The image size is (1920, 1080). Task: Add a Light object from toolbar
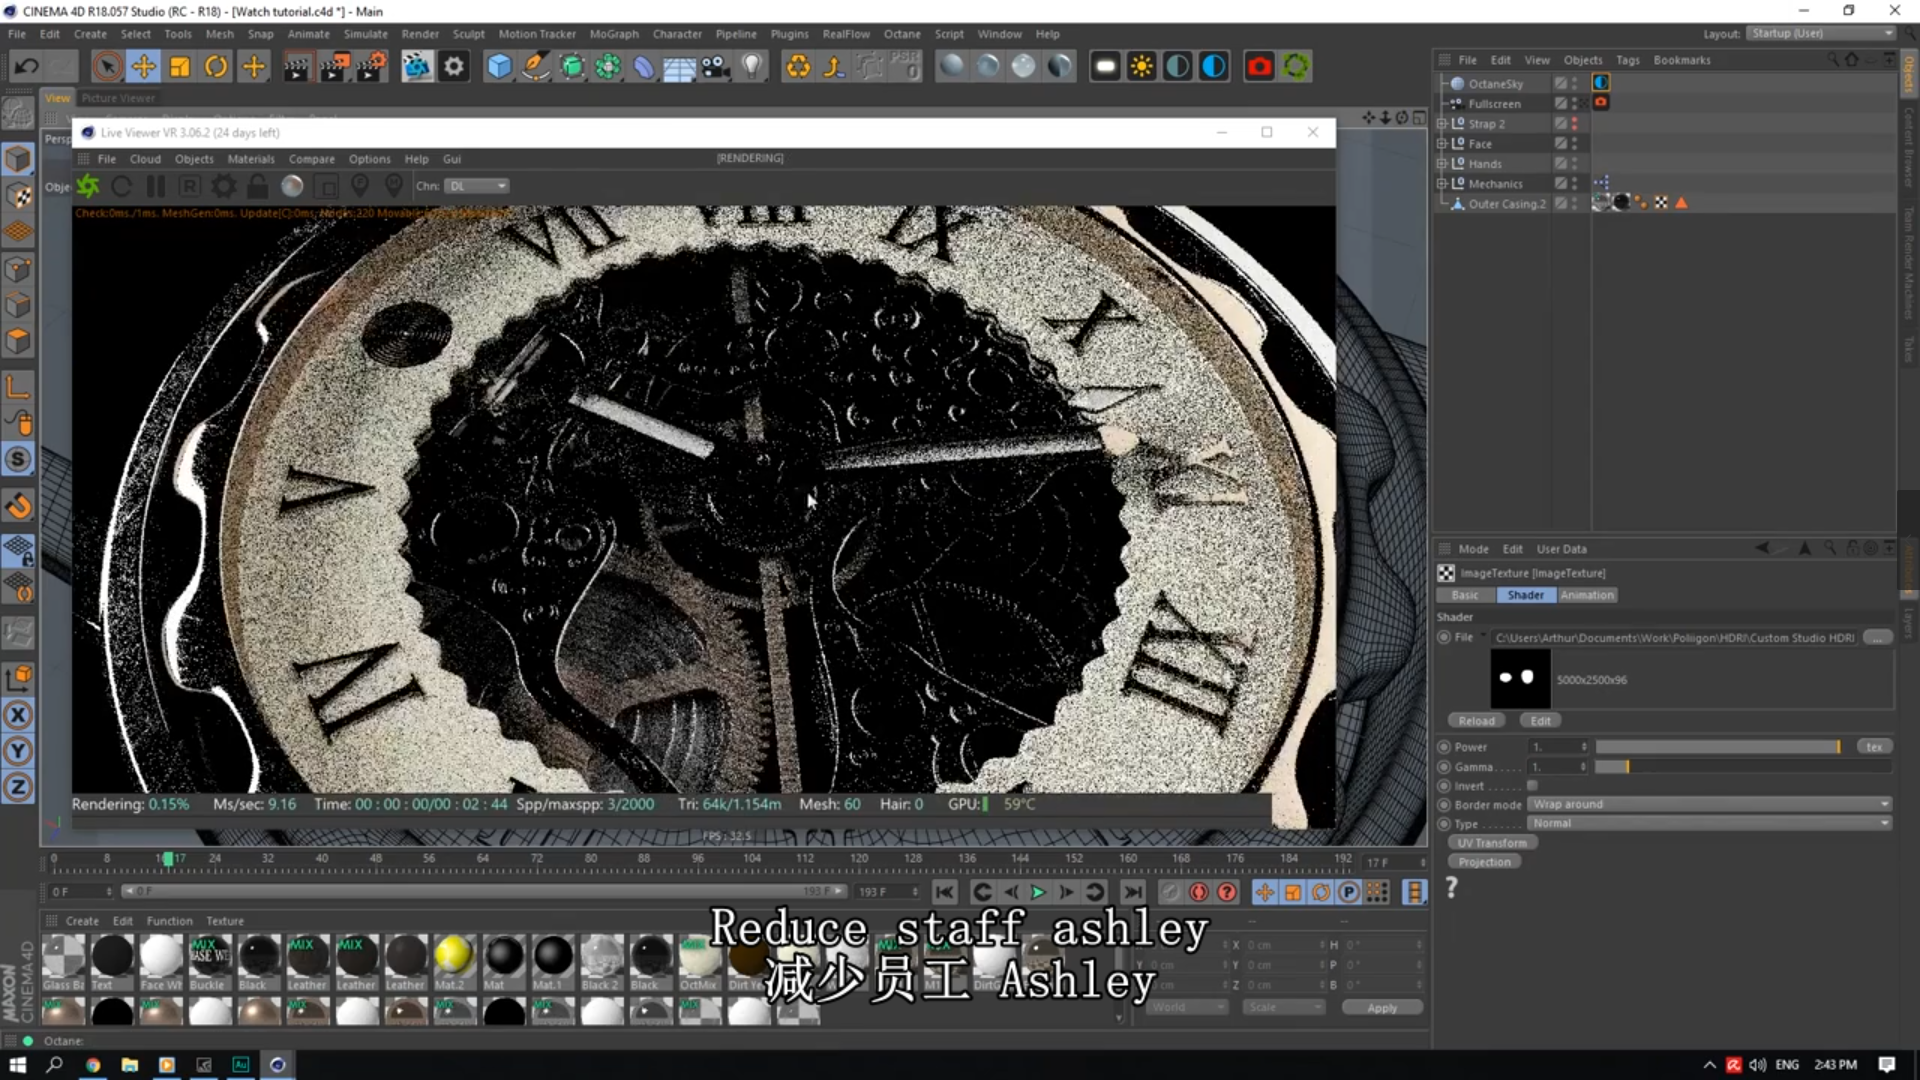click(x=752, y=67)
